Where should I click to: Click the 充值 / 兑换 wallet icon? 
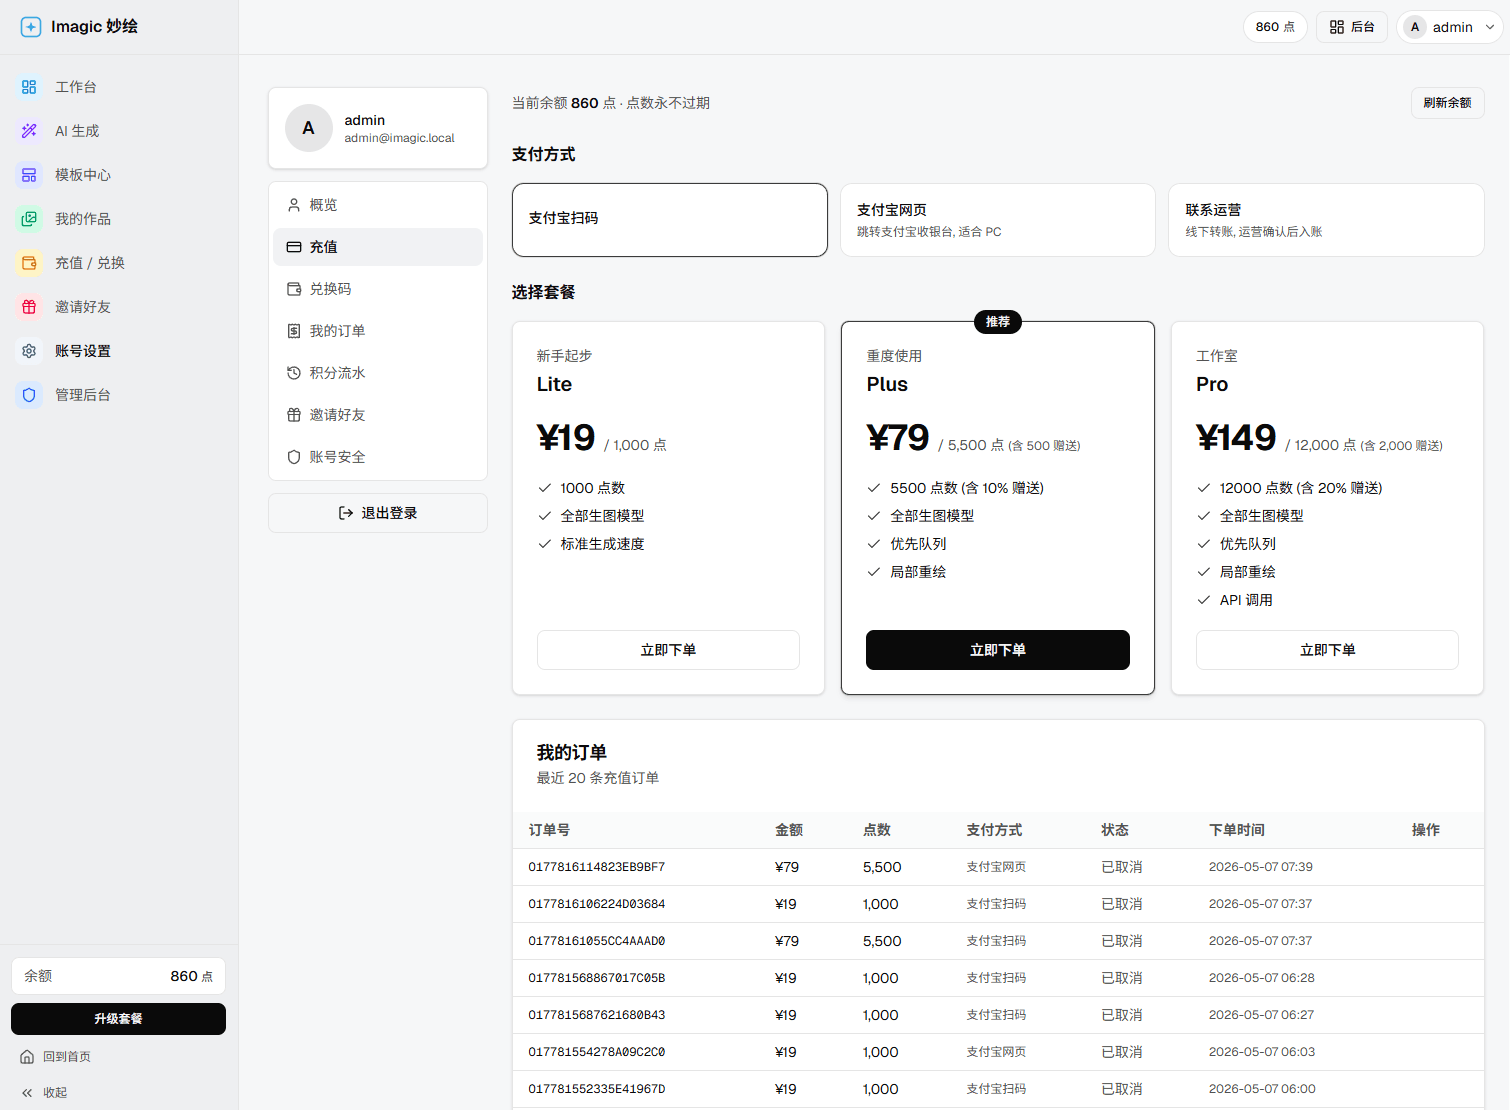(29, 263)
